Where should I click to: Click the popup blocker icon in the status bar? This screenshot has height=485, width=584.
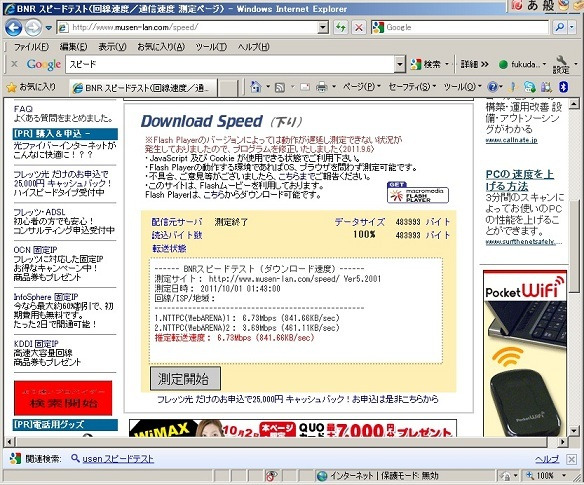coord(271,476)
